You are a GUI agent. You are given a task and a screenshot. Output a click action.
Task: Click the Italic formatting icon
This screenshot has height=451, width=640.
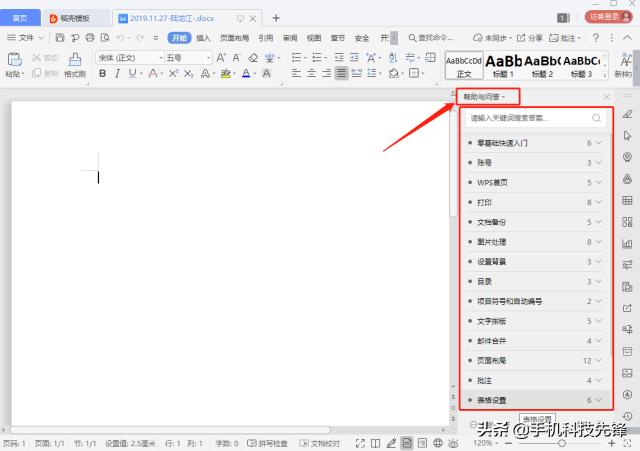117,74
